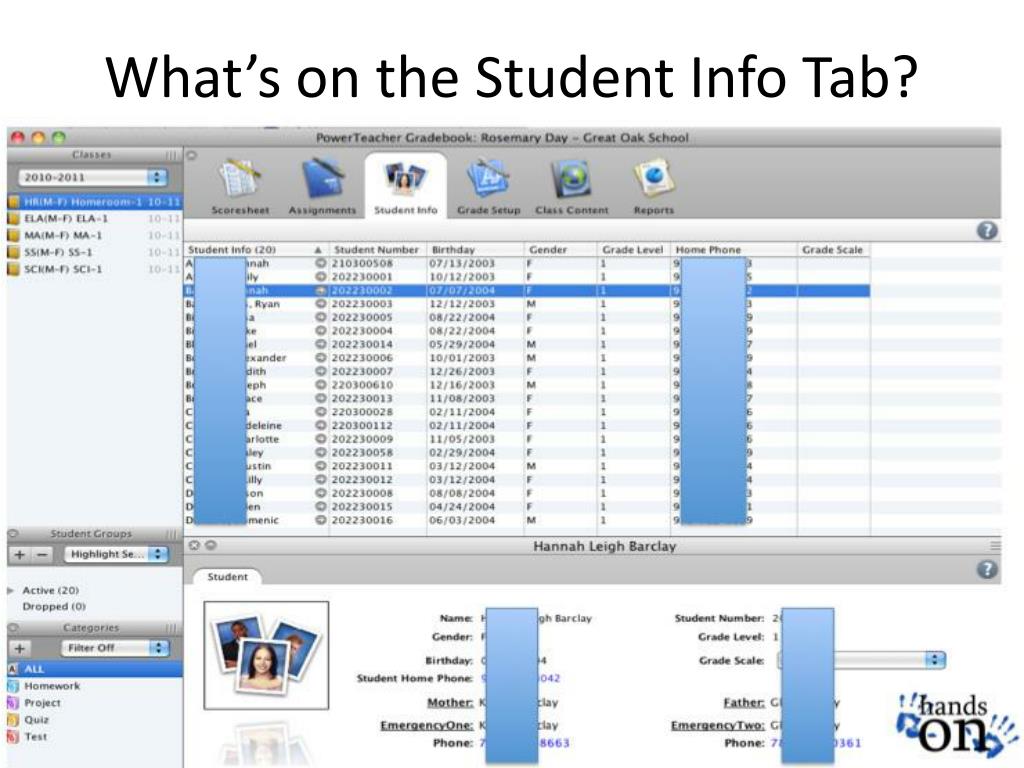
Task: Click arrow icon next to student number 202230003
Action: (321, 304)
